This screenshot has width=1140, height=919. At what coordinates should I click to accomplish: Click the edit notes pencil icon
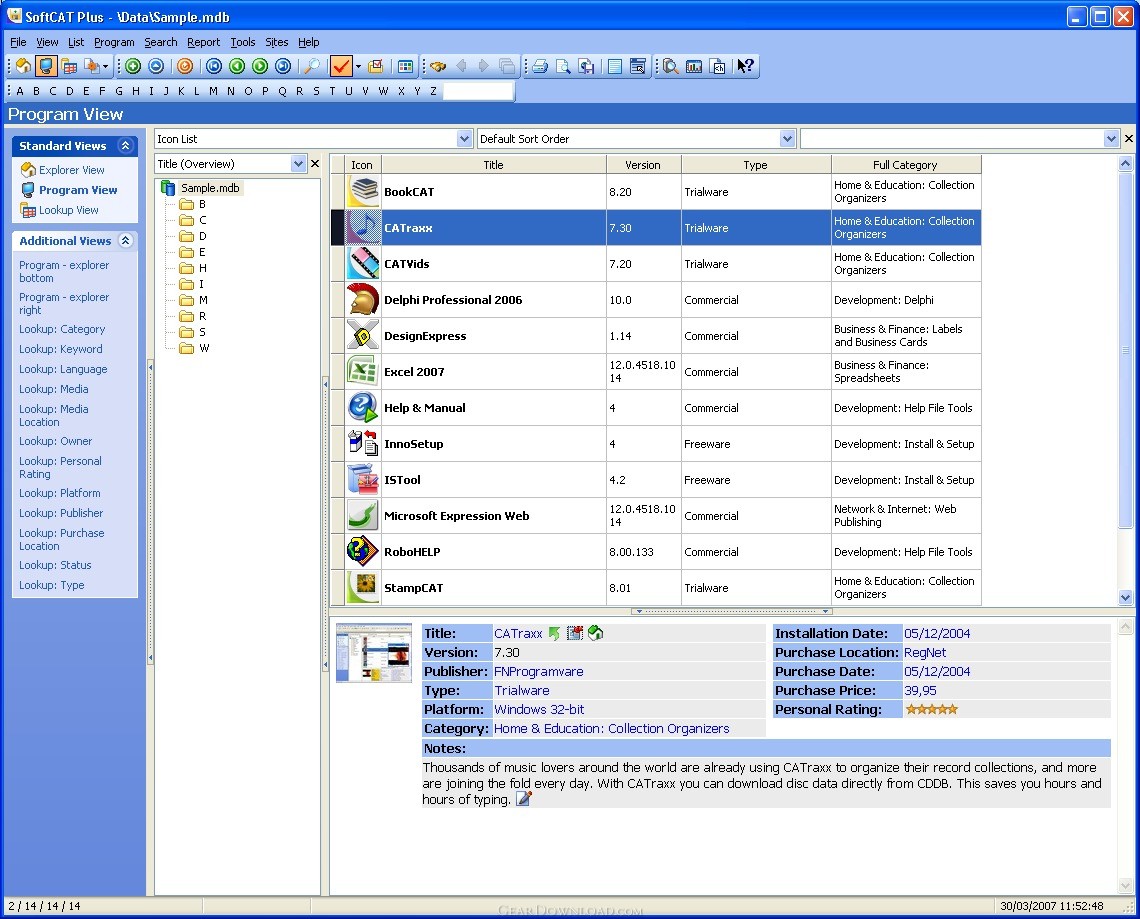[523, 799]
